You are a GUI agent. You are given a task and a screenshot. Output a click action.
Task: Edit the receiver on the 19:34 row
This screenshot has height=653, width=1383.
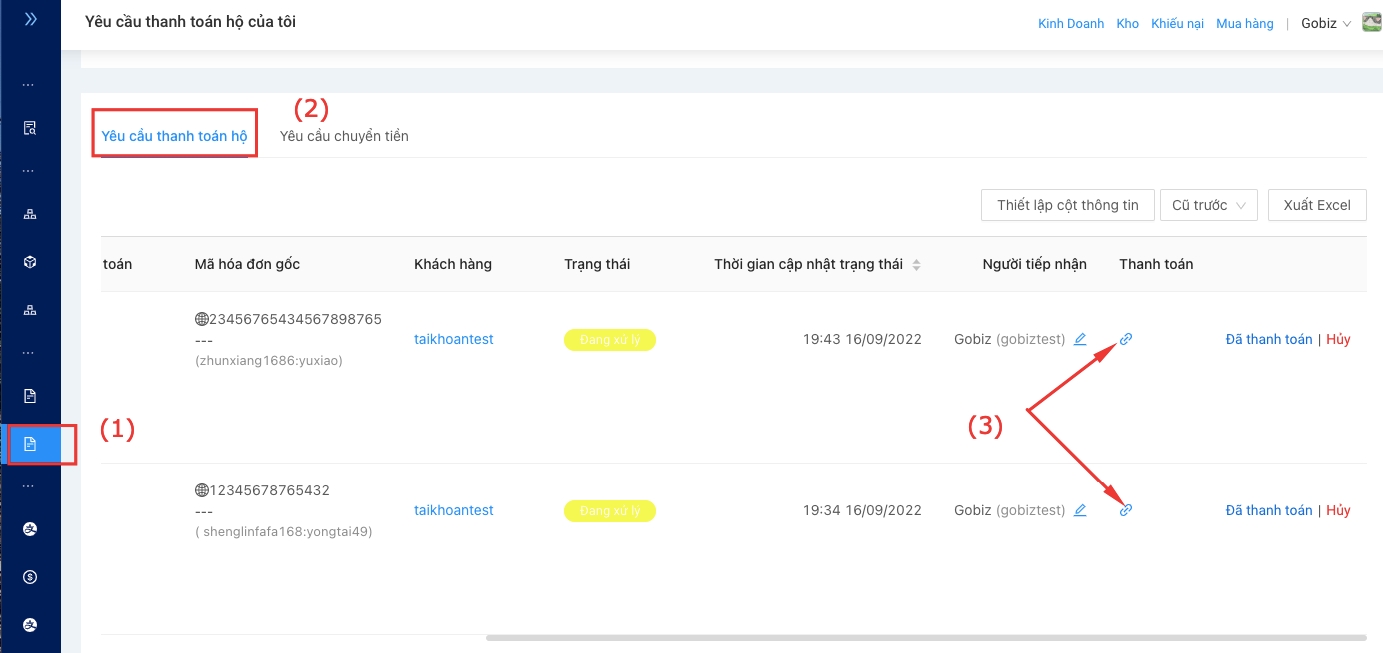[1080, 510]
